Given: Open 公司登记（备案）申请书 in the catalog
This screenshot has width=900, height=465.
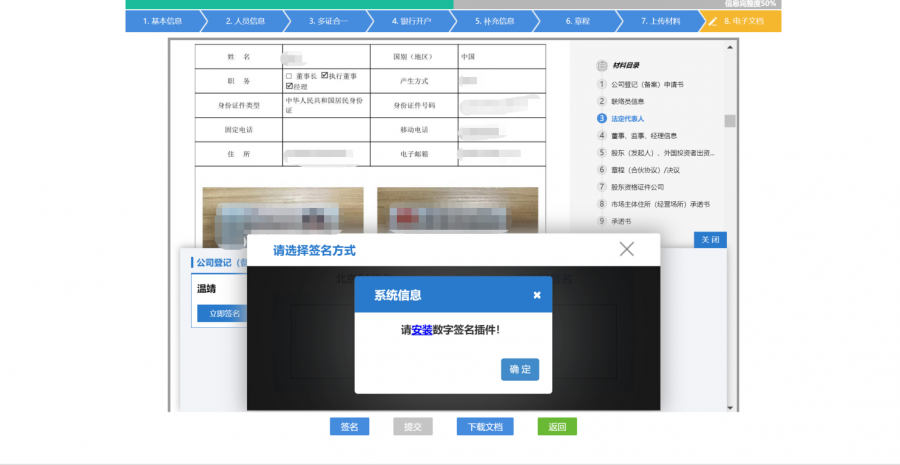Looking at the screenshot, I should click(647, 84).
